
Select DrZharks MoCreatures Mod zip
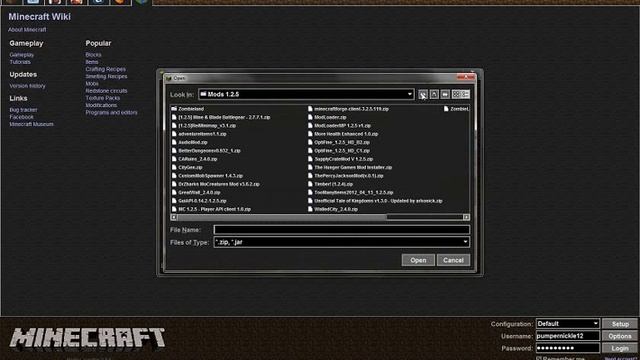[x=215, y=184]
